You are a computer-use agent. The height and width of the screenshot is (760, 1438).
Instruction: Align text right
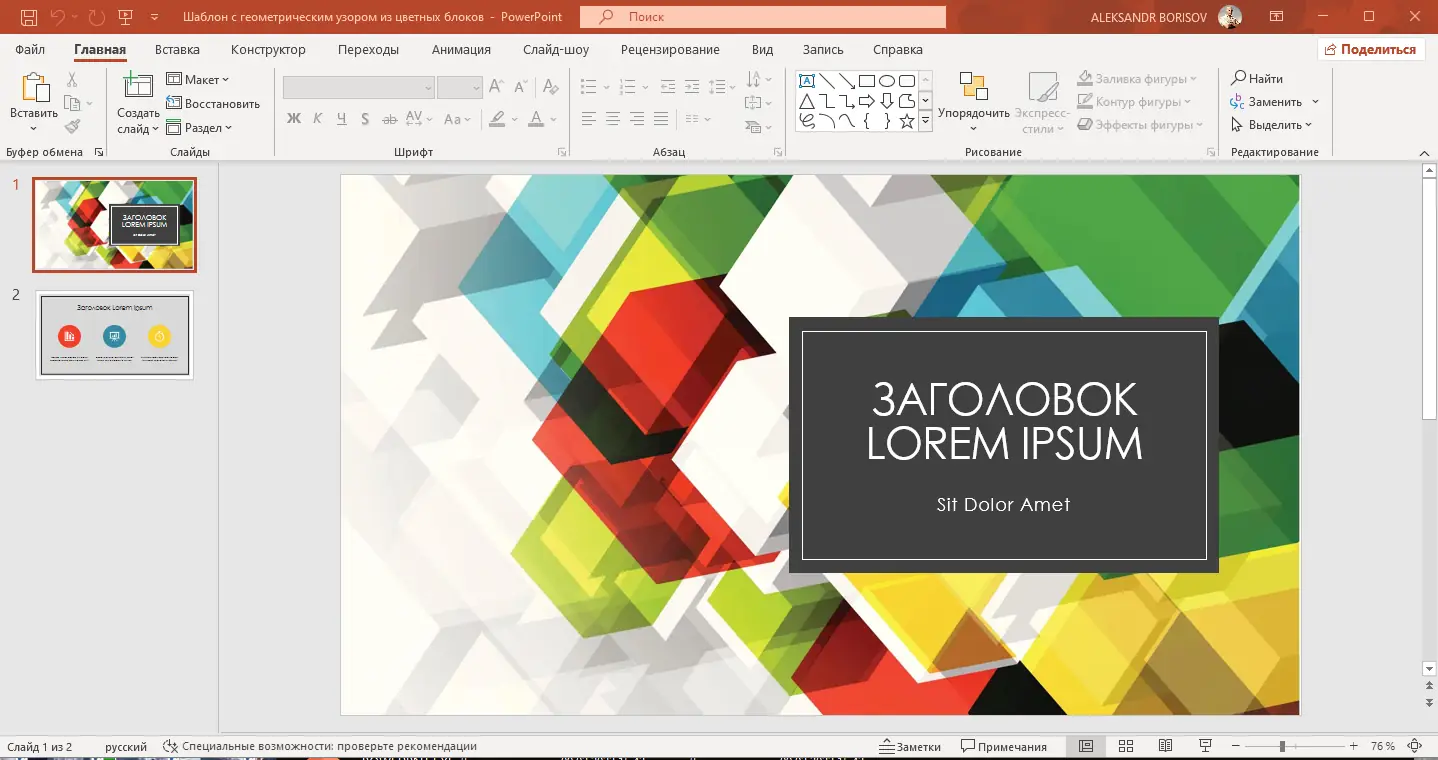637,119
